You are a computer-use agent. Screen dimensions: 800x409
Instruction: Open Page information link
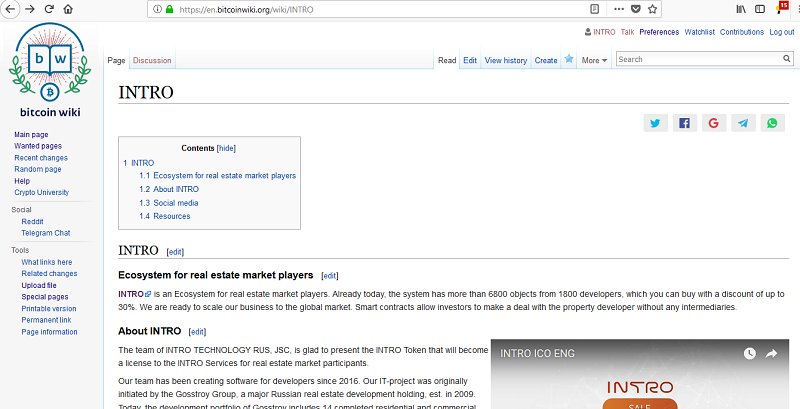pyautogui.click(x=49, y=331)
